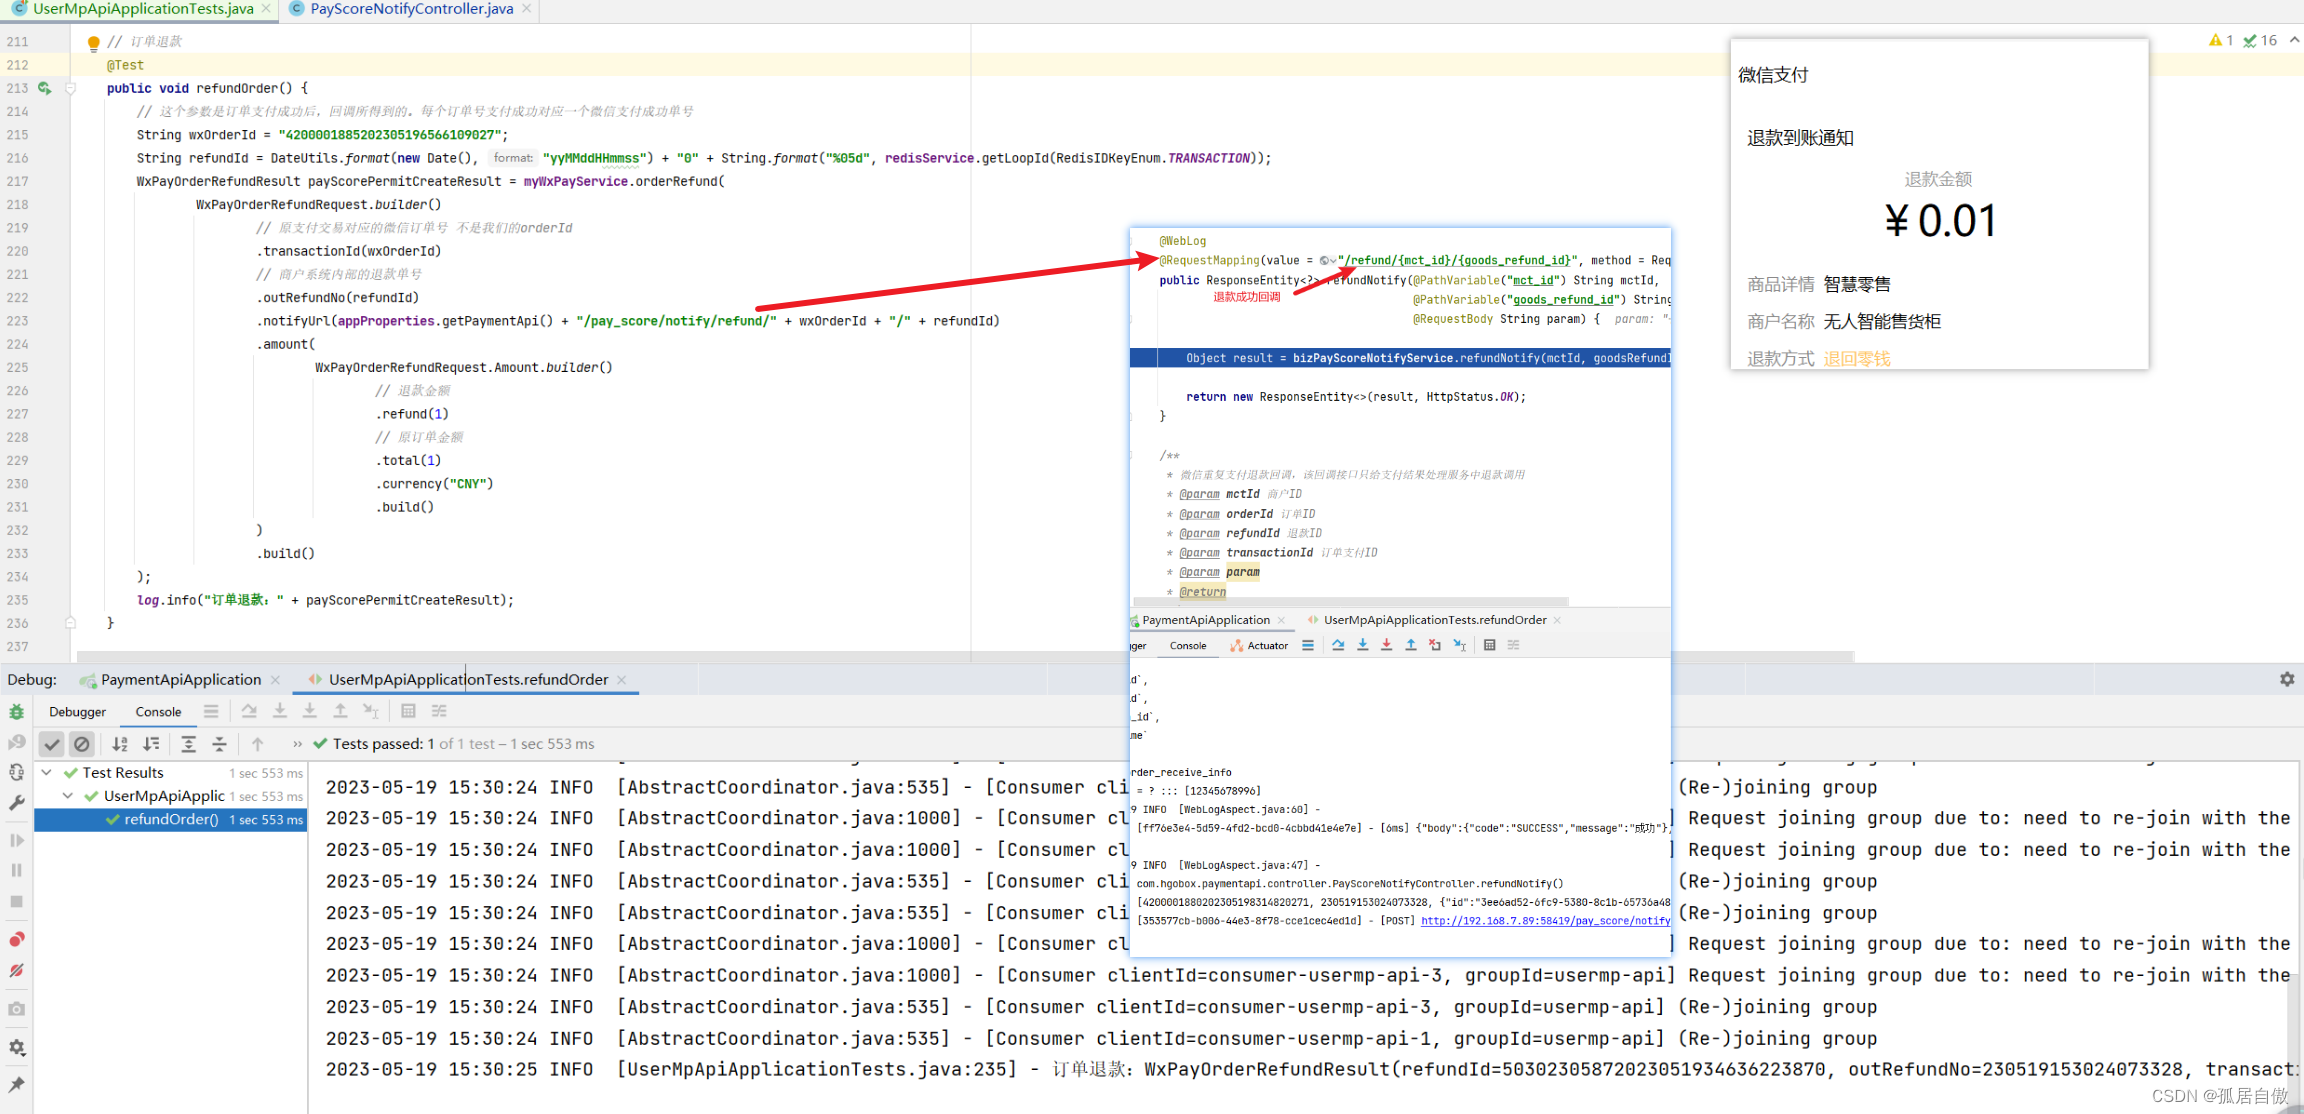
Task: Toggle Show Passed tests checkmark button
Action: tap(52, 744)
